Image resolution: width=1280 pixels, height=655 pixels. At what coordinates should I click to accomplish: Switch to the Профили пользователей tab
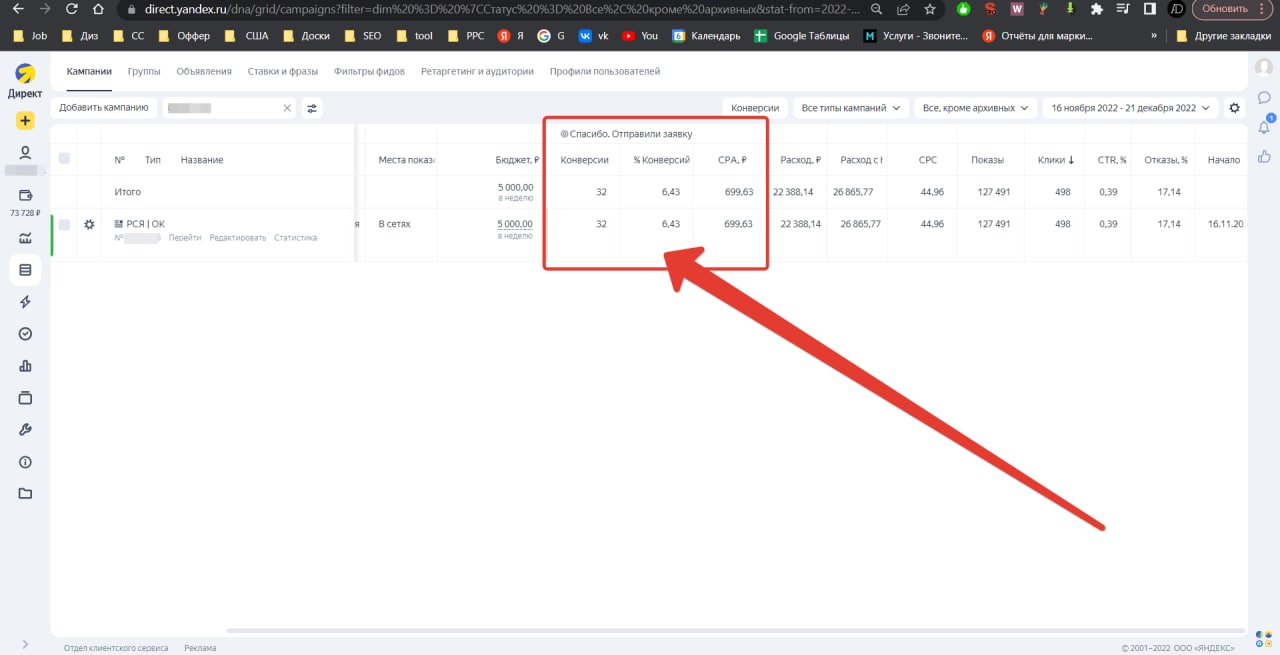pyautogui.click(x=605, y=72)
